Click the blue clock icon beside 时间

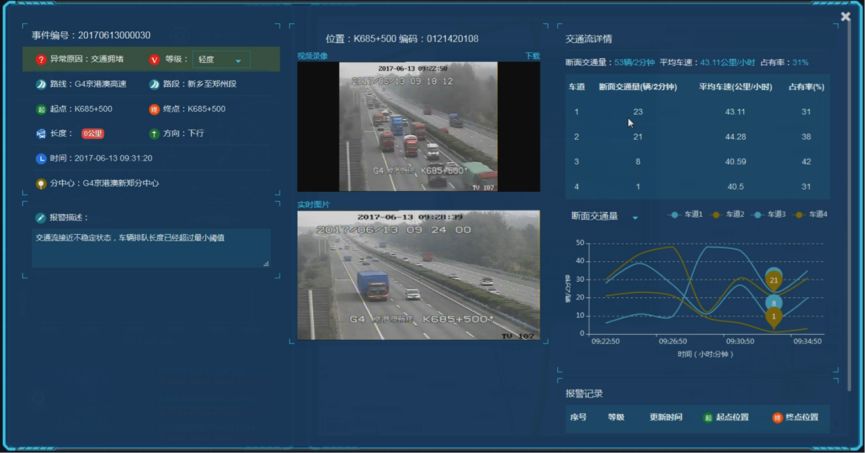click(x=40, y=158)
